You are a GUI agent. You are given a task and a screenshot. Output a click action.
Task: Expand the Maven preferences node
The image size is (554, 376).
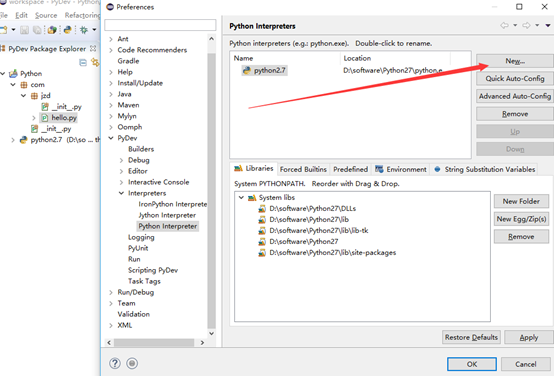tap(111, 105)
